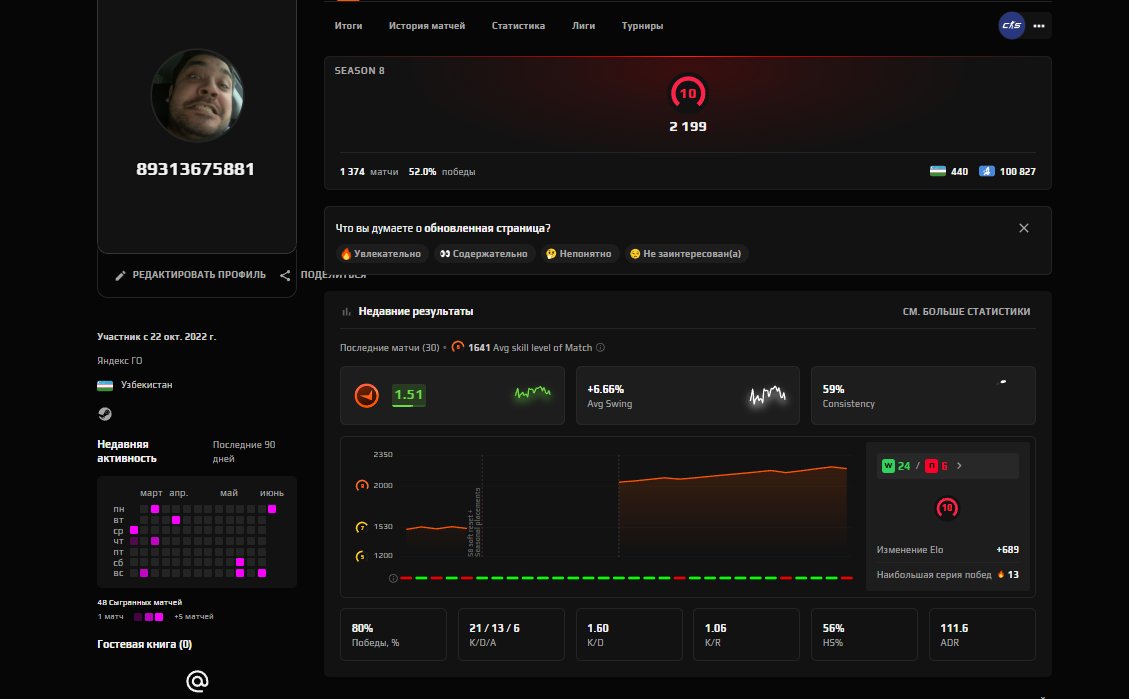Click Редактировать профиль button
The image size is (1129, 699).
[x=191, y=275]
